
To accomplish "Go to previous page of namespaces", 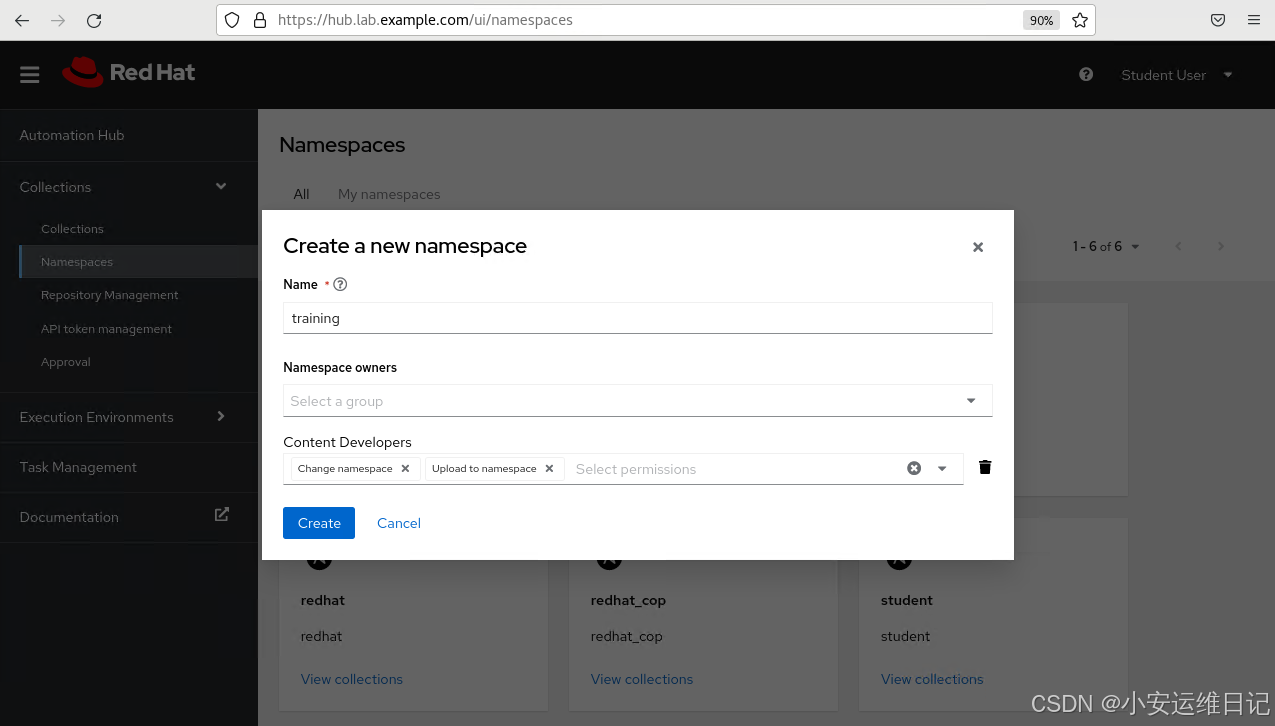I will (x=1179, y=246).
